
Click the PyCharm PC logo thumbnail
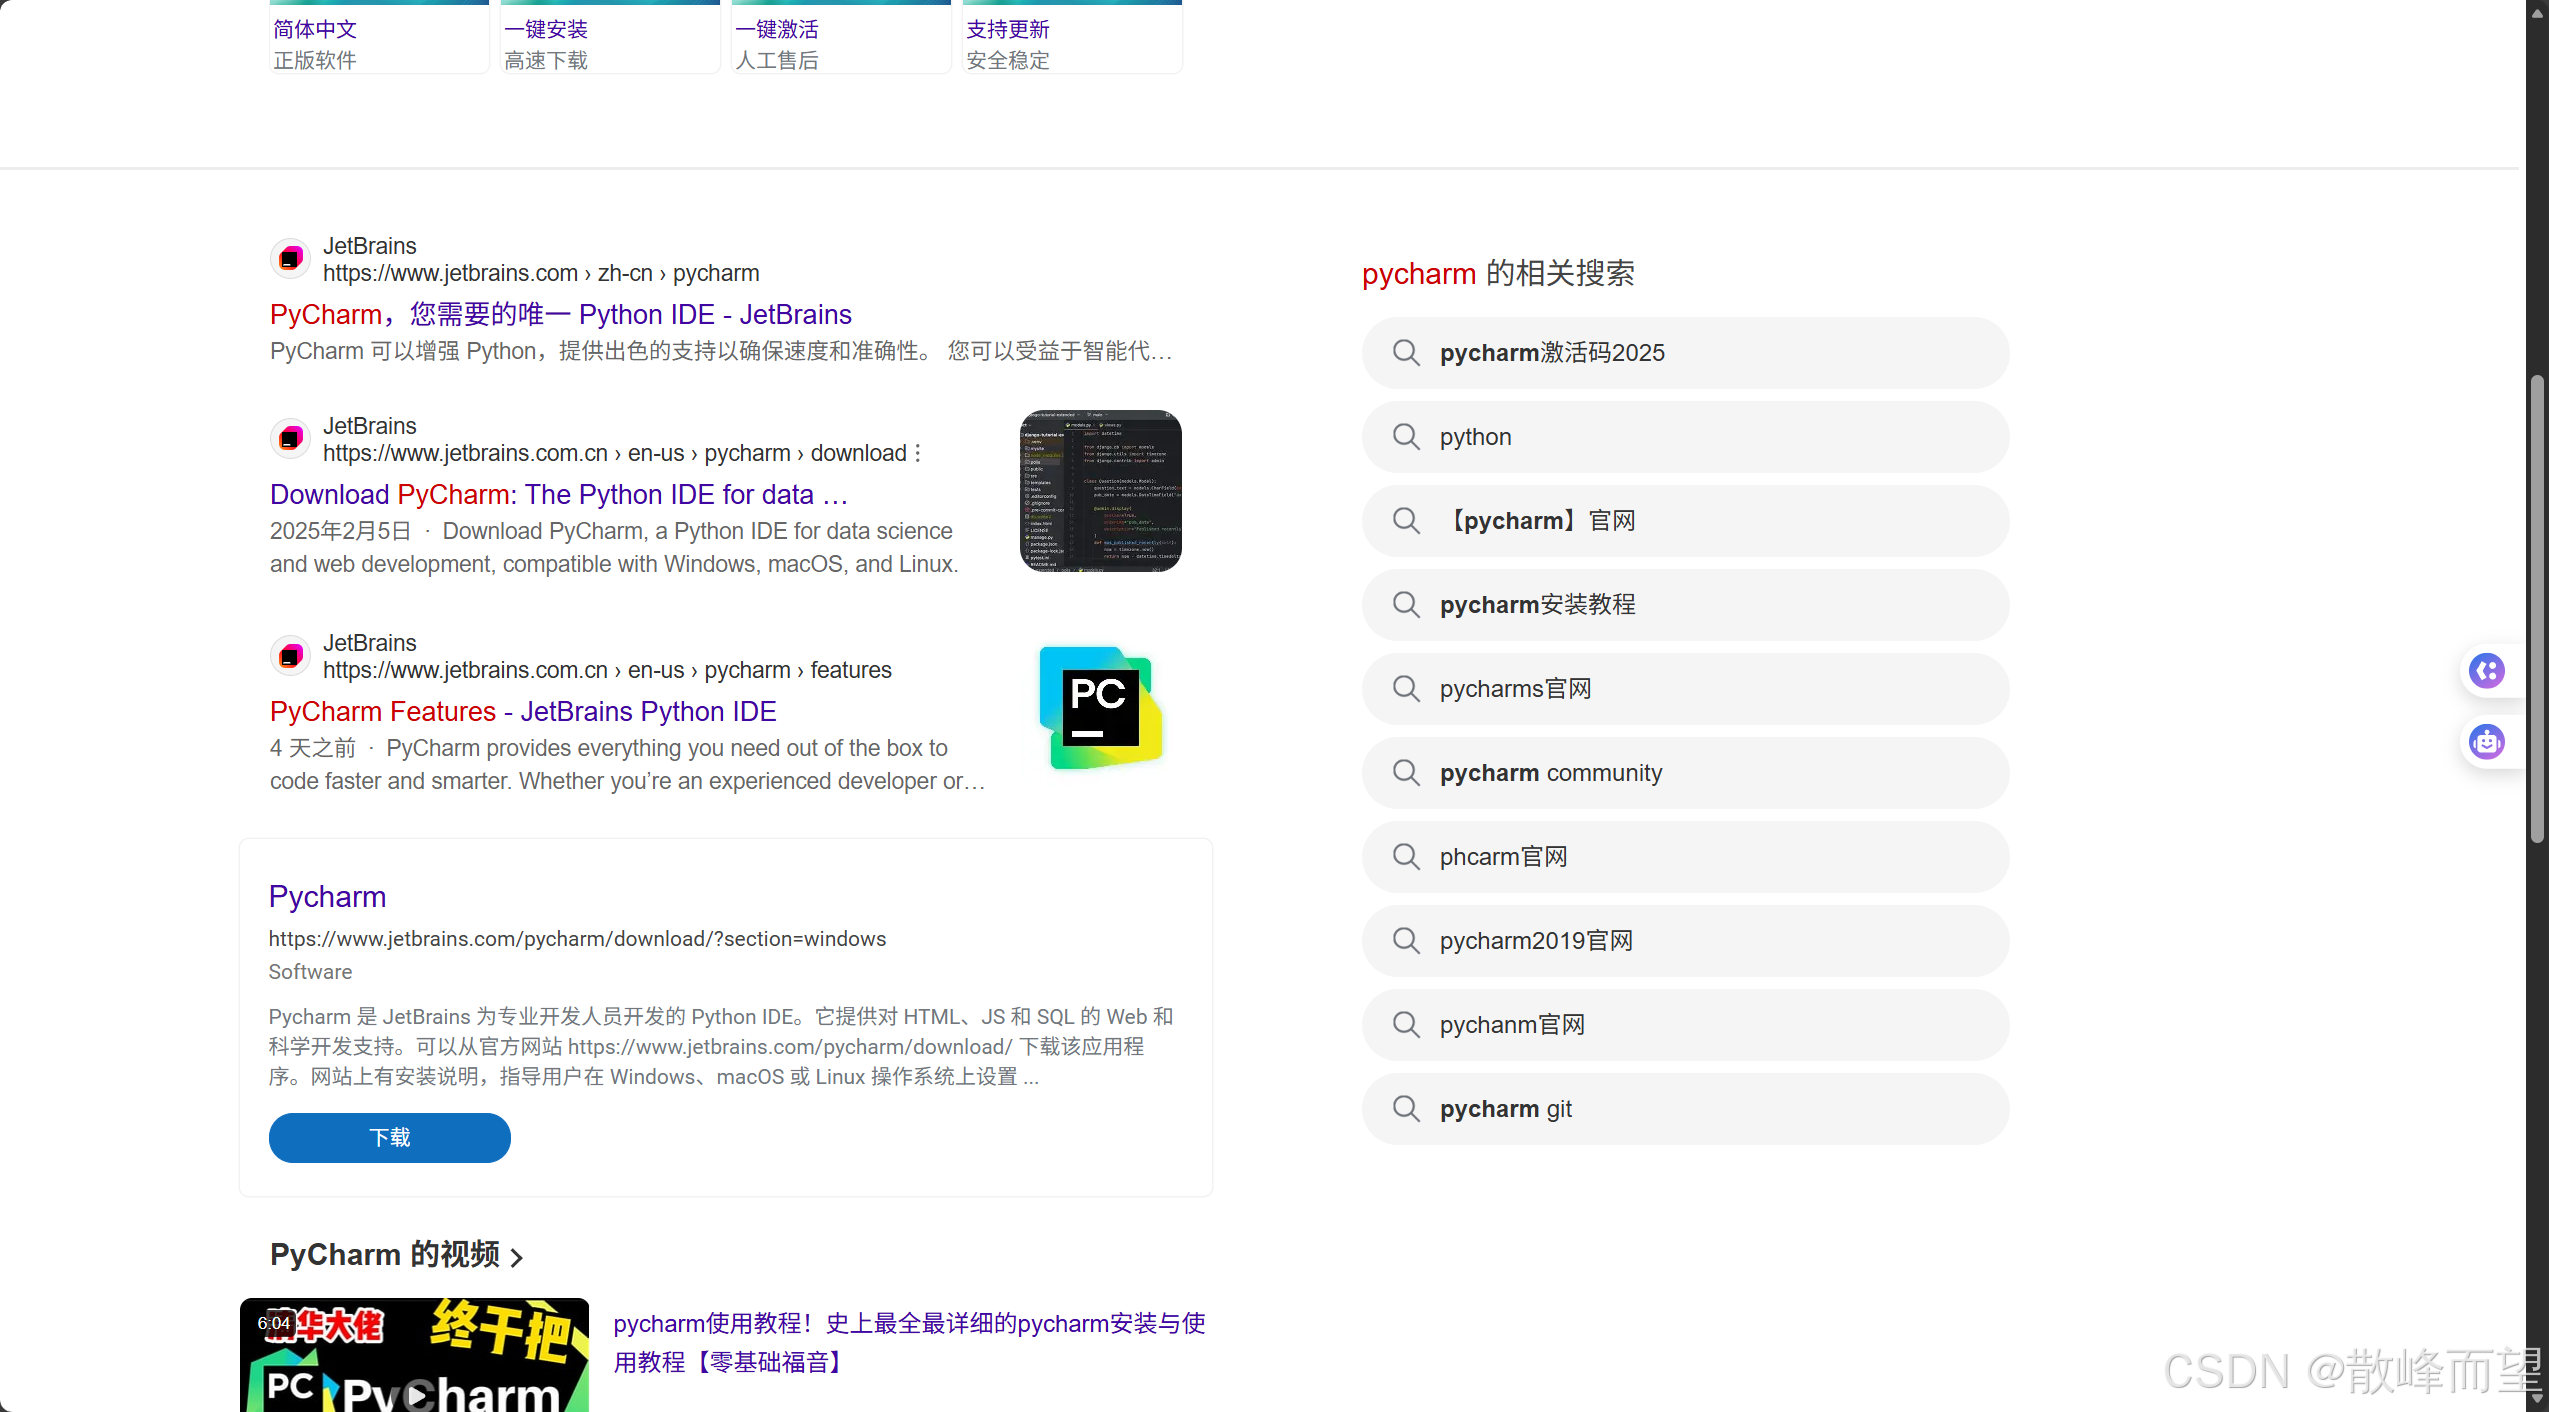[1100, 708]
